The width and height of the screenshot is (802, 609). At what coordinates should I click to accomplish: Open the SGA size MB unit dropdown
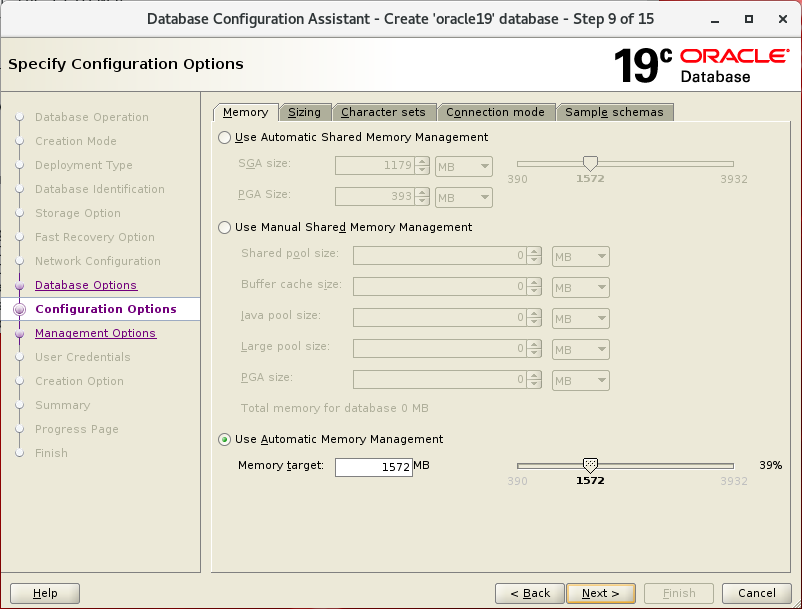[x=464, y=167]
